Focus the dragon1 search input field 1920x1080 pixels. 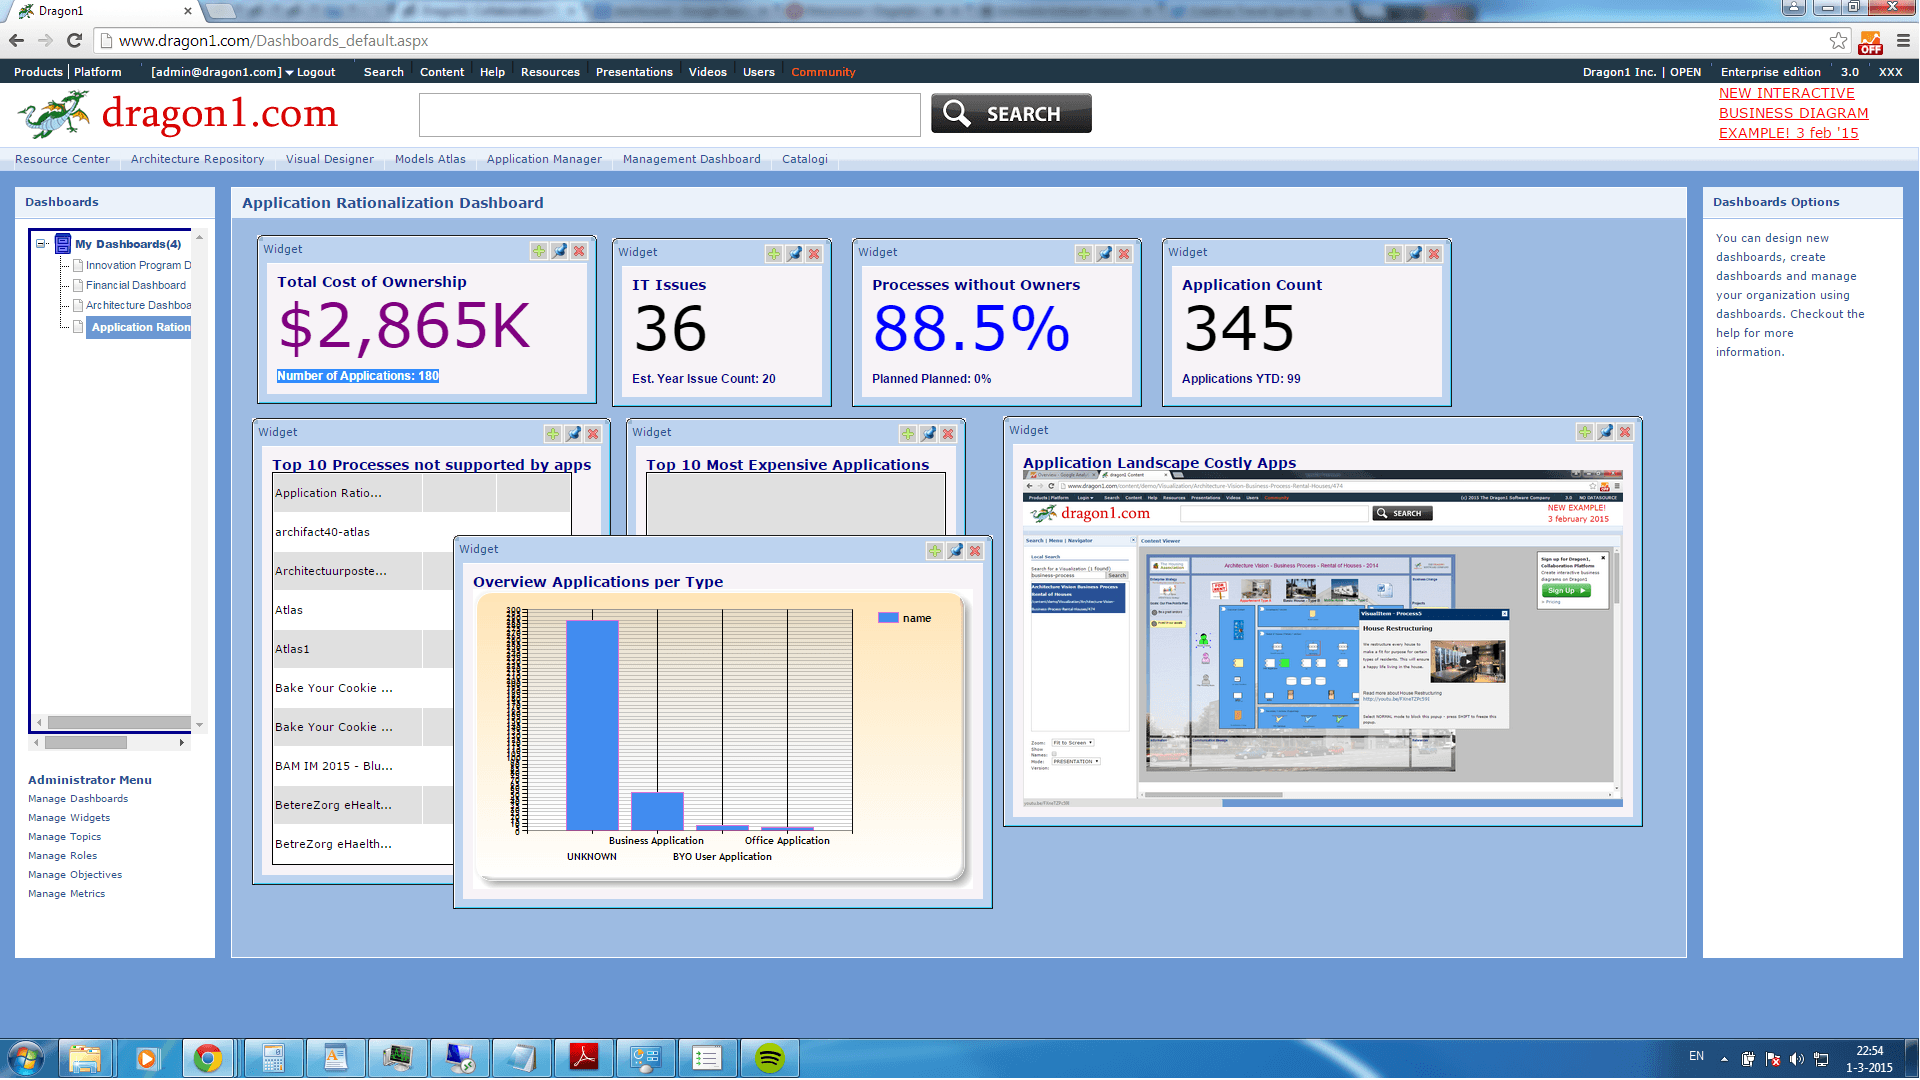tap(669, 115)
